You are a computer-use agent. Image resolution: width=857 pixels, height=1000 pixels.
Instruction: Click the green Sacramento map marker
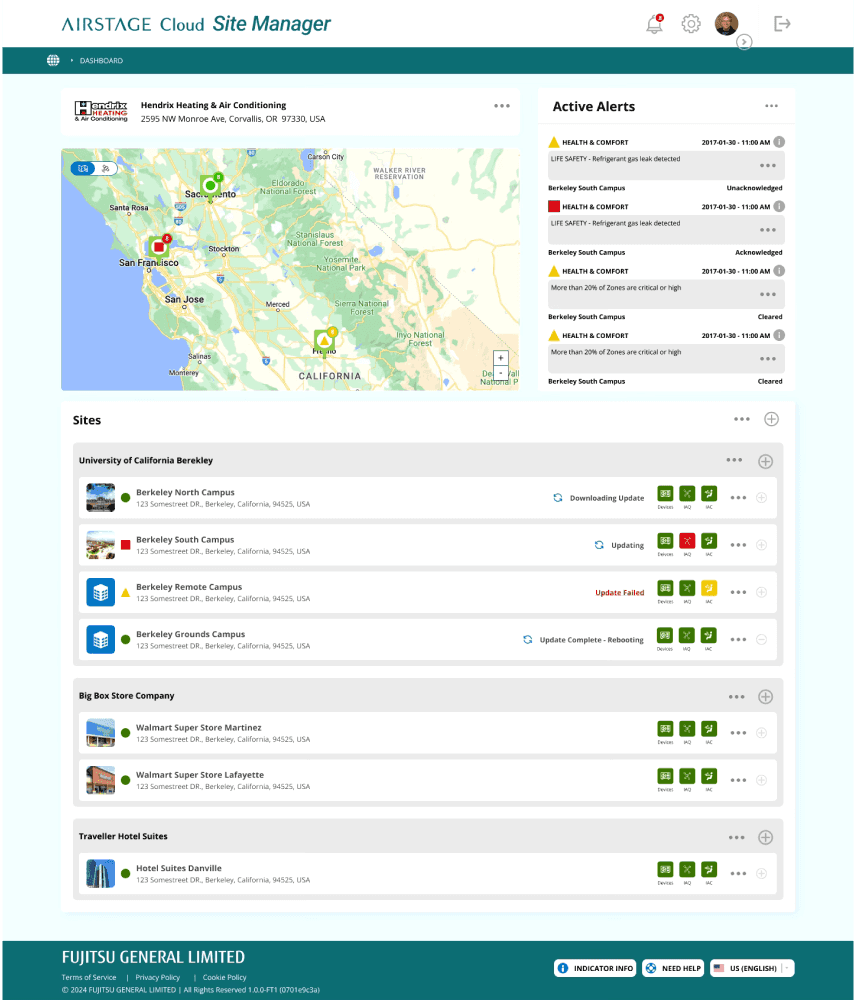pyautogui.click(x=210, y=186)
